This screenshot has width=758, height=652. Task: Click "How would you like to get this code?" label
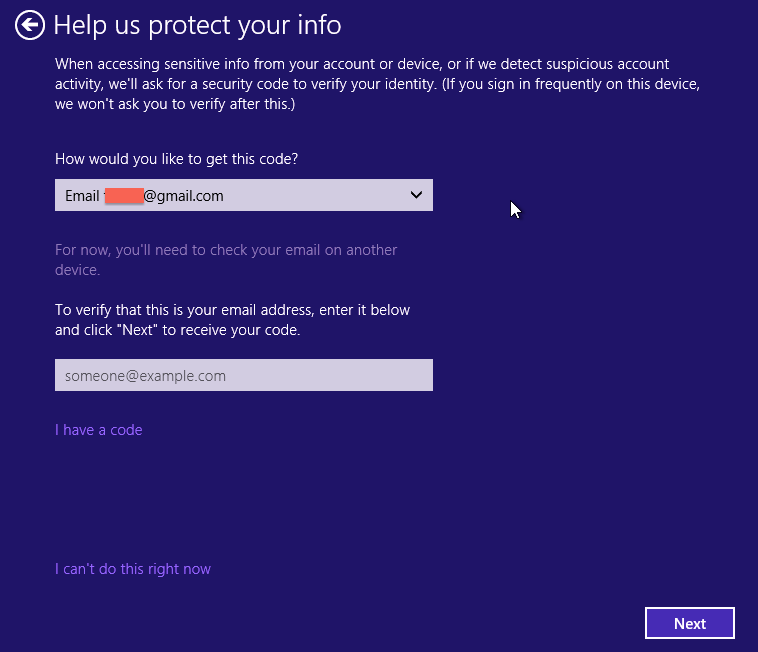pos(176,159)
